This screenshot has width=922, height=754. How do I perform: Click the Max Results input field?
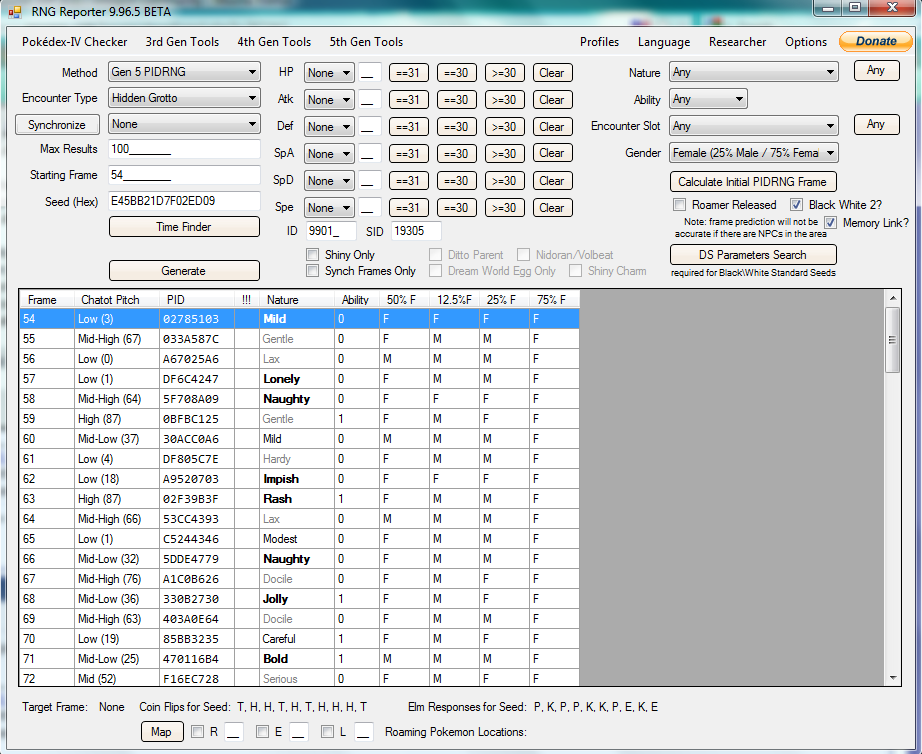click(x=184, y=149)
